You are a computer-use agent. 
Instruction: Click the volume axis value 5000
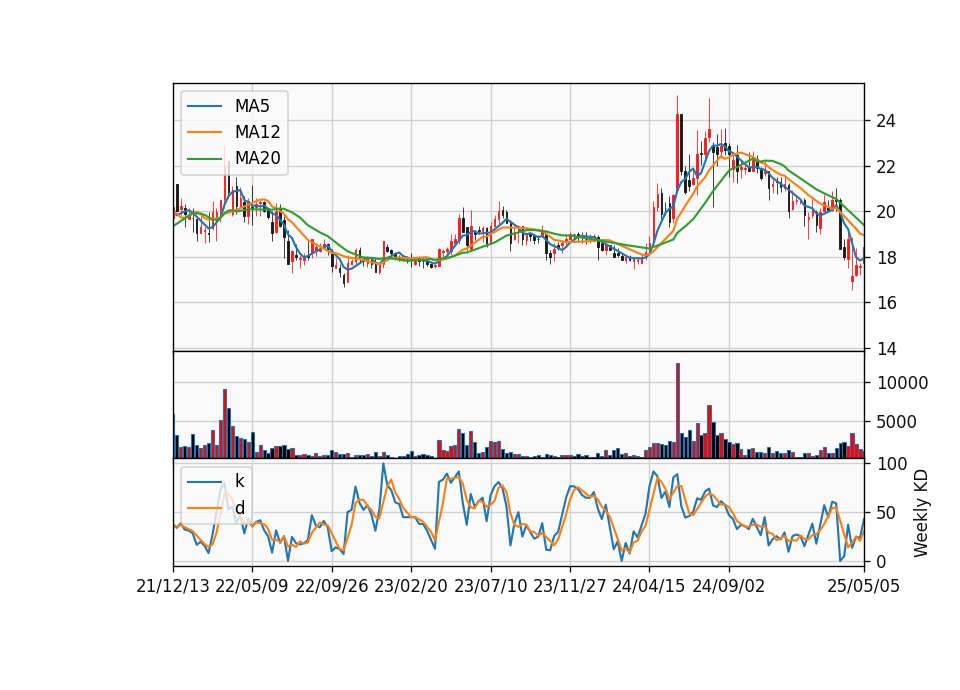(x=897, y=422)
